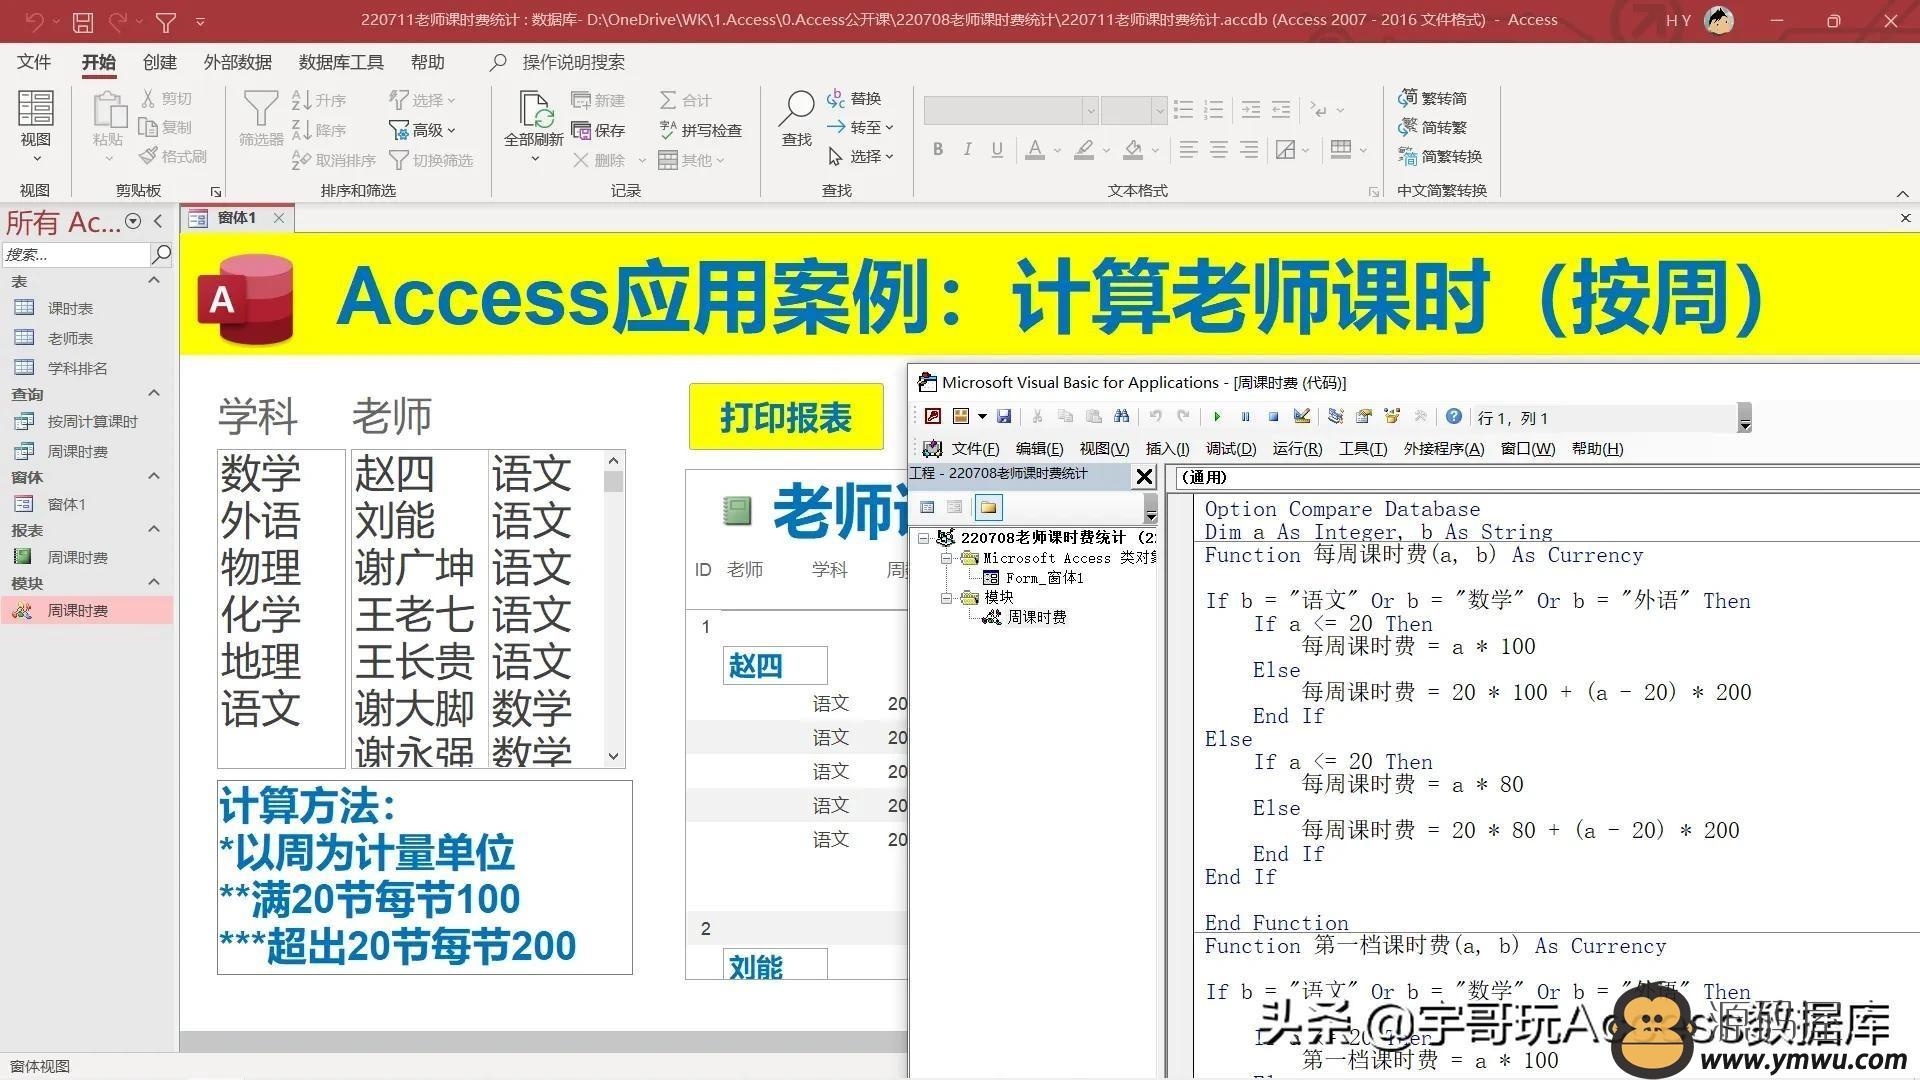Viewport: 1920px width, 1080px height.
Task: Open the View (视图) mode button
Action: coord(35,125)
